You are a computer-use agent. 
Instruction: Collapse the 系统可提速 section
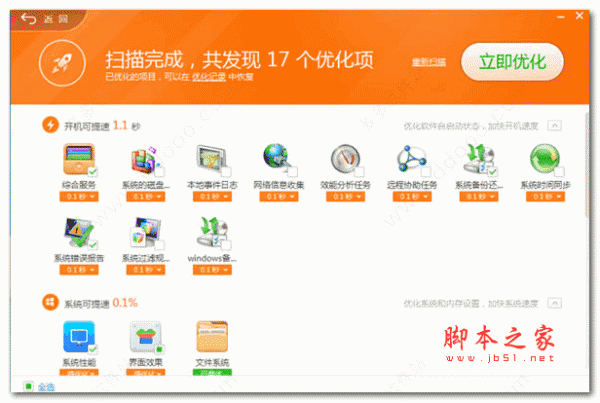[554, 303]
